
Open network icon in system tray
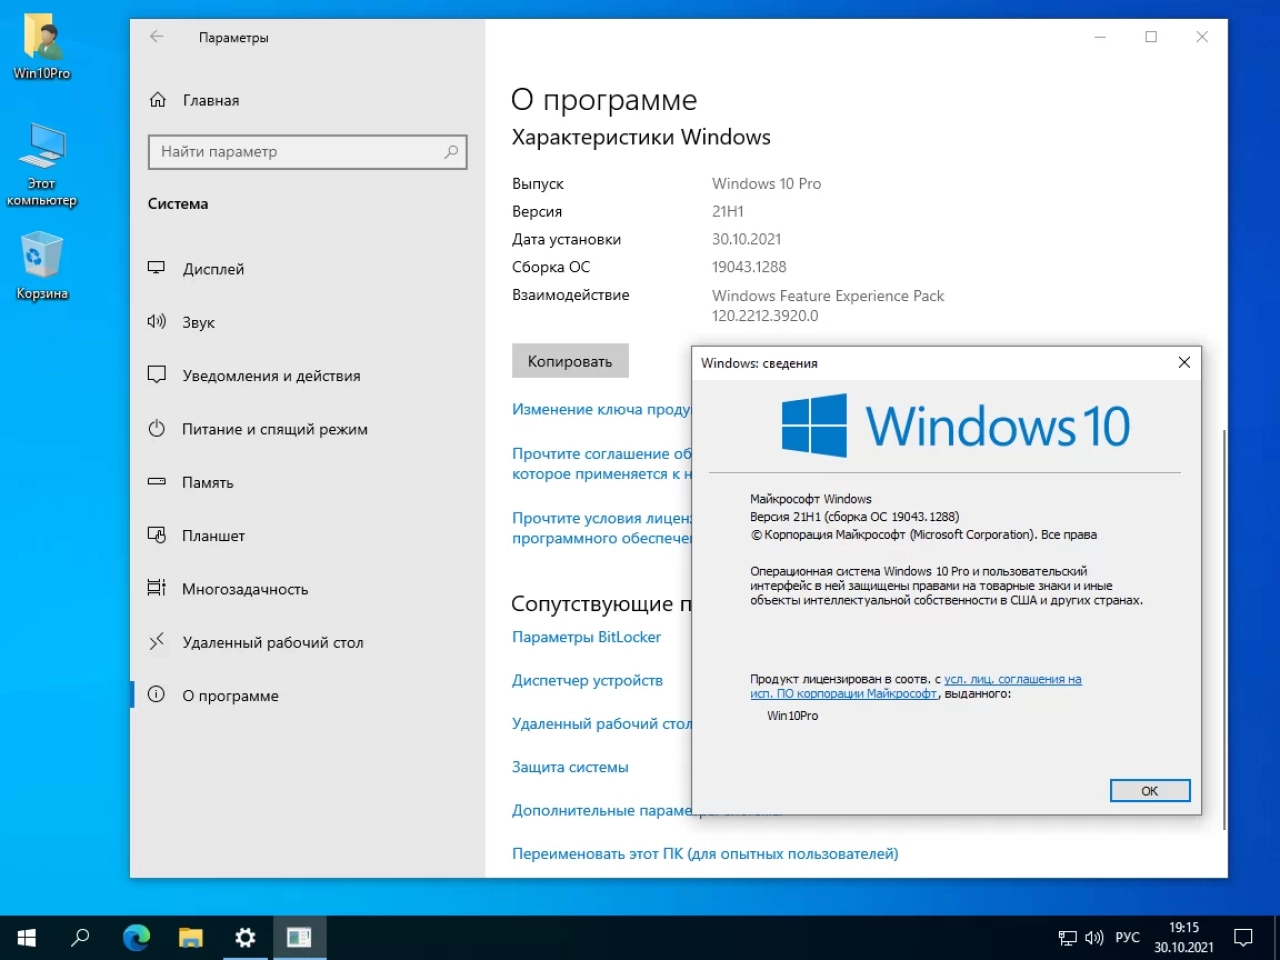[1068, 938]
